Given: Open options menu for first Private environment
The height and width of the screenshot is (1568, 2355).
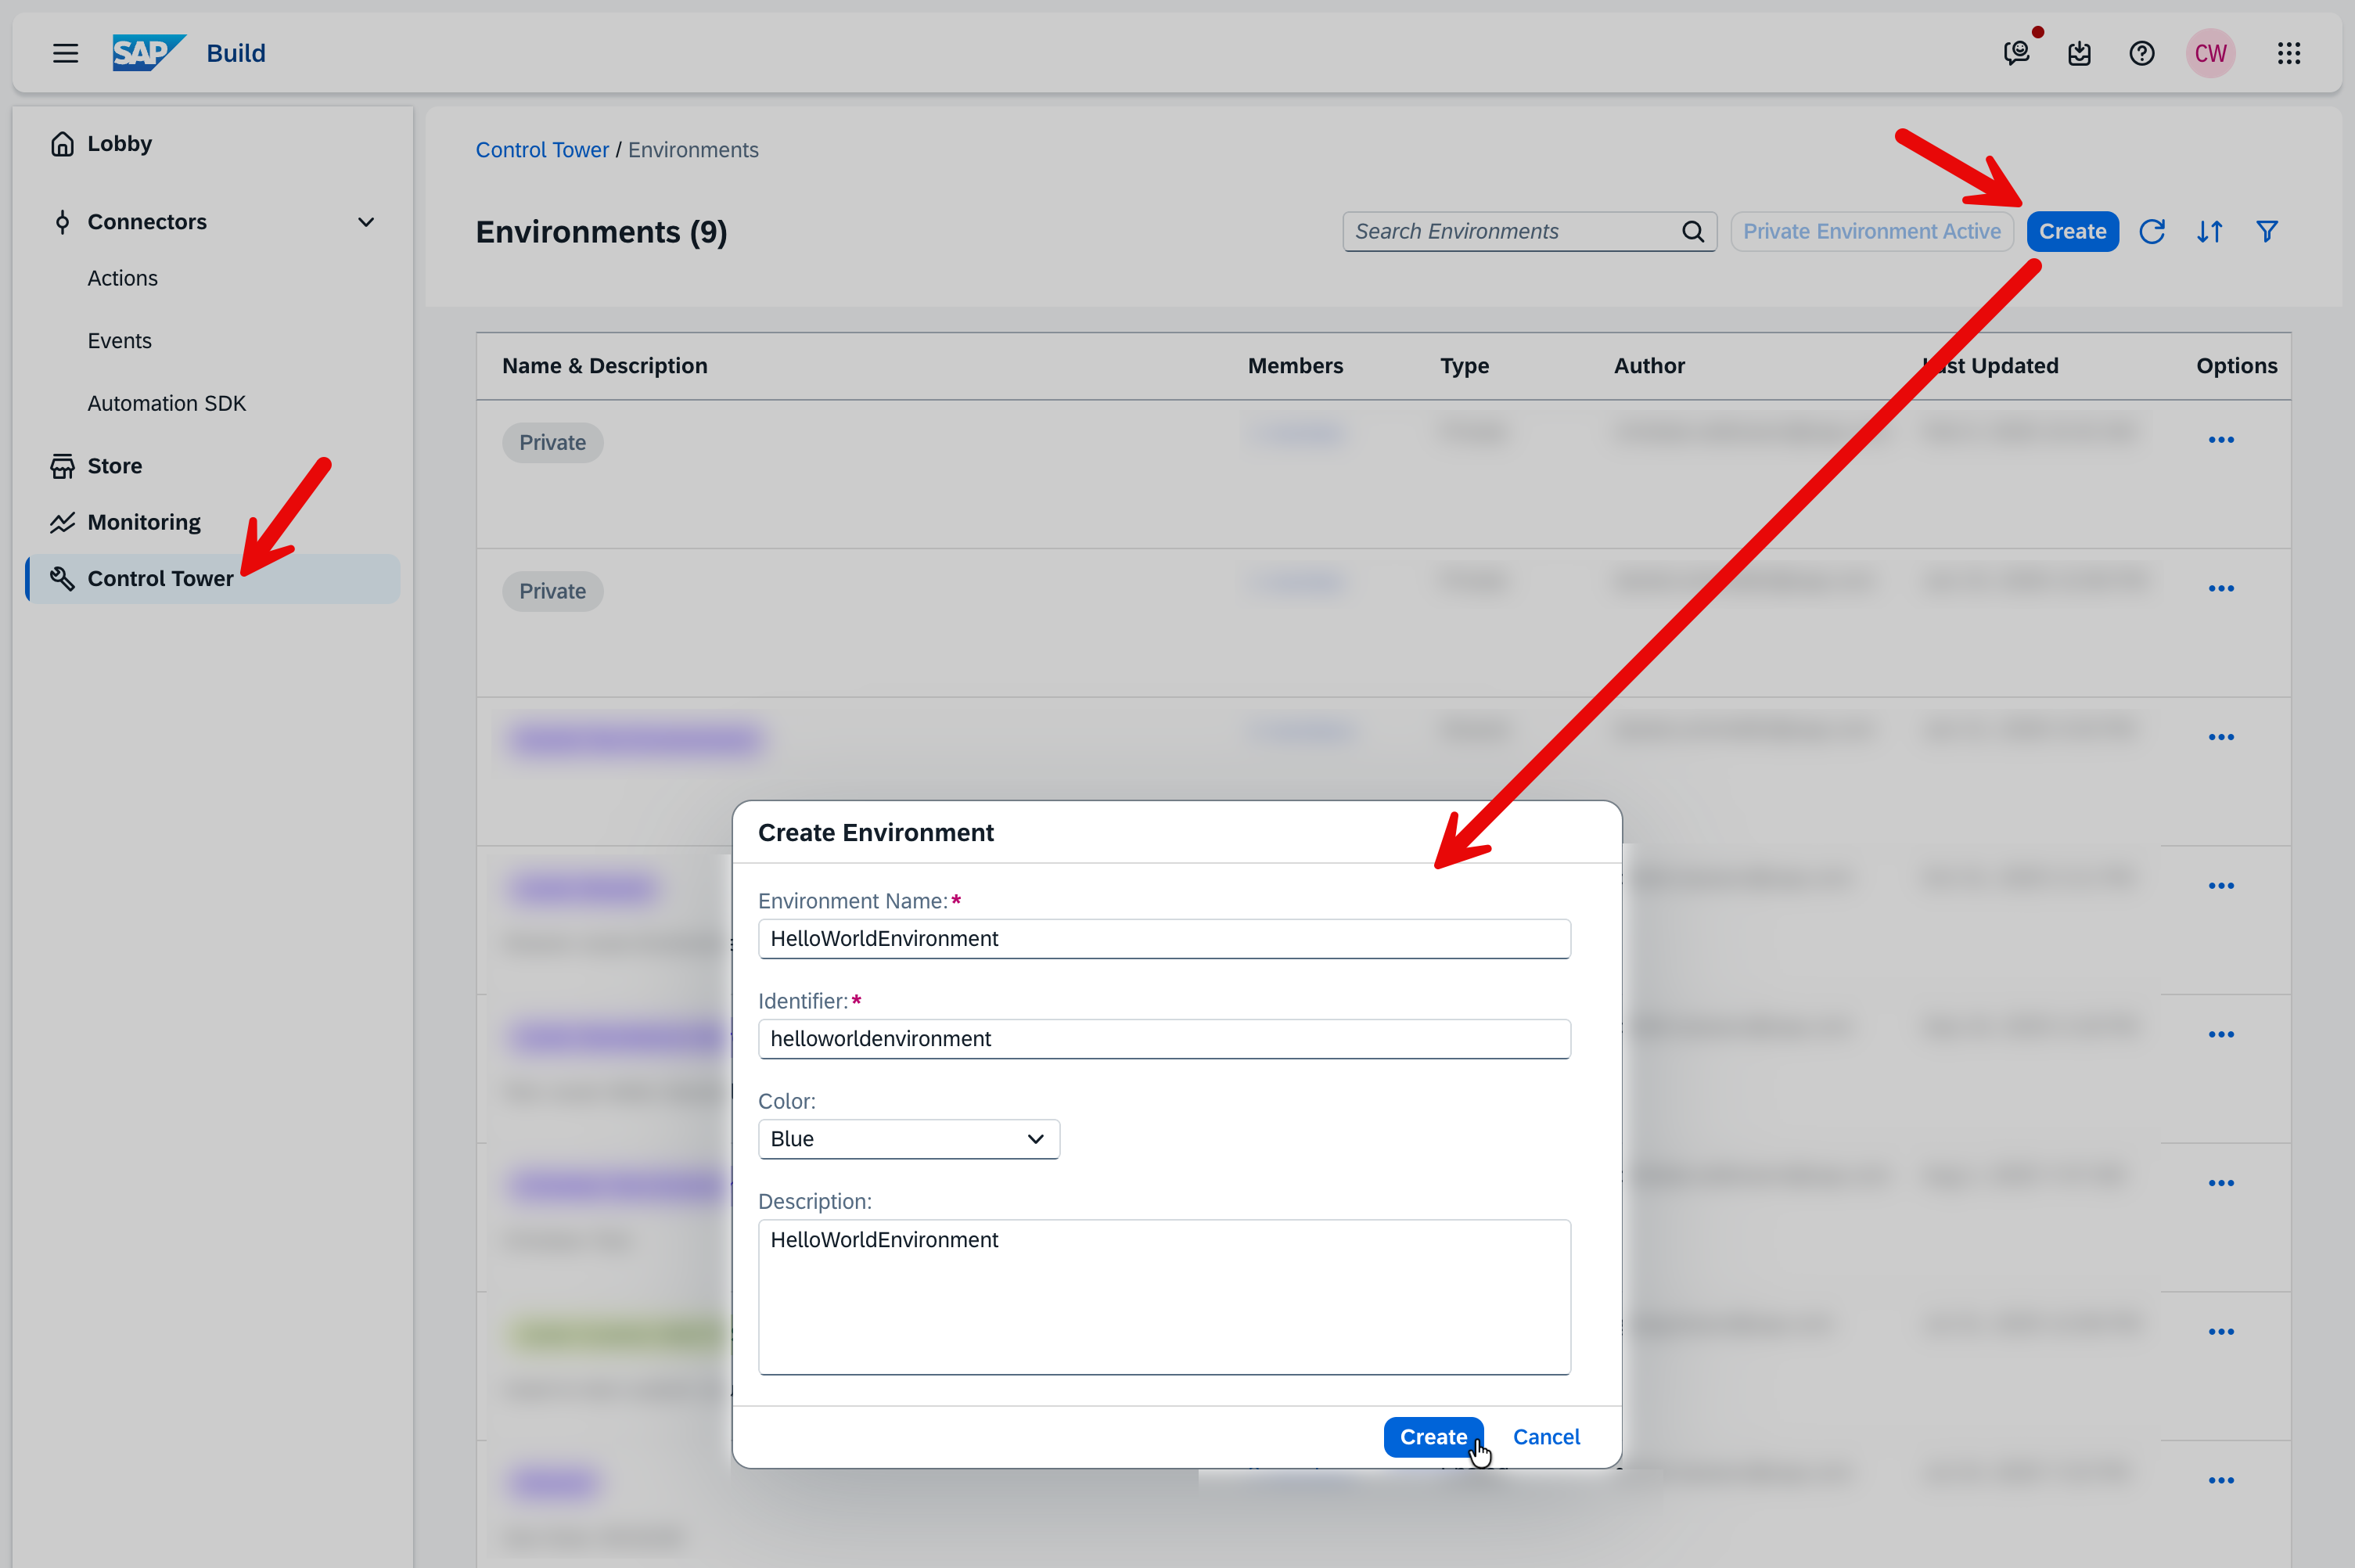Looking at the screenshot, I should point(2220,440).
